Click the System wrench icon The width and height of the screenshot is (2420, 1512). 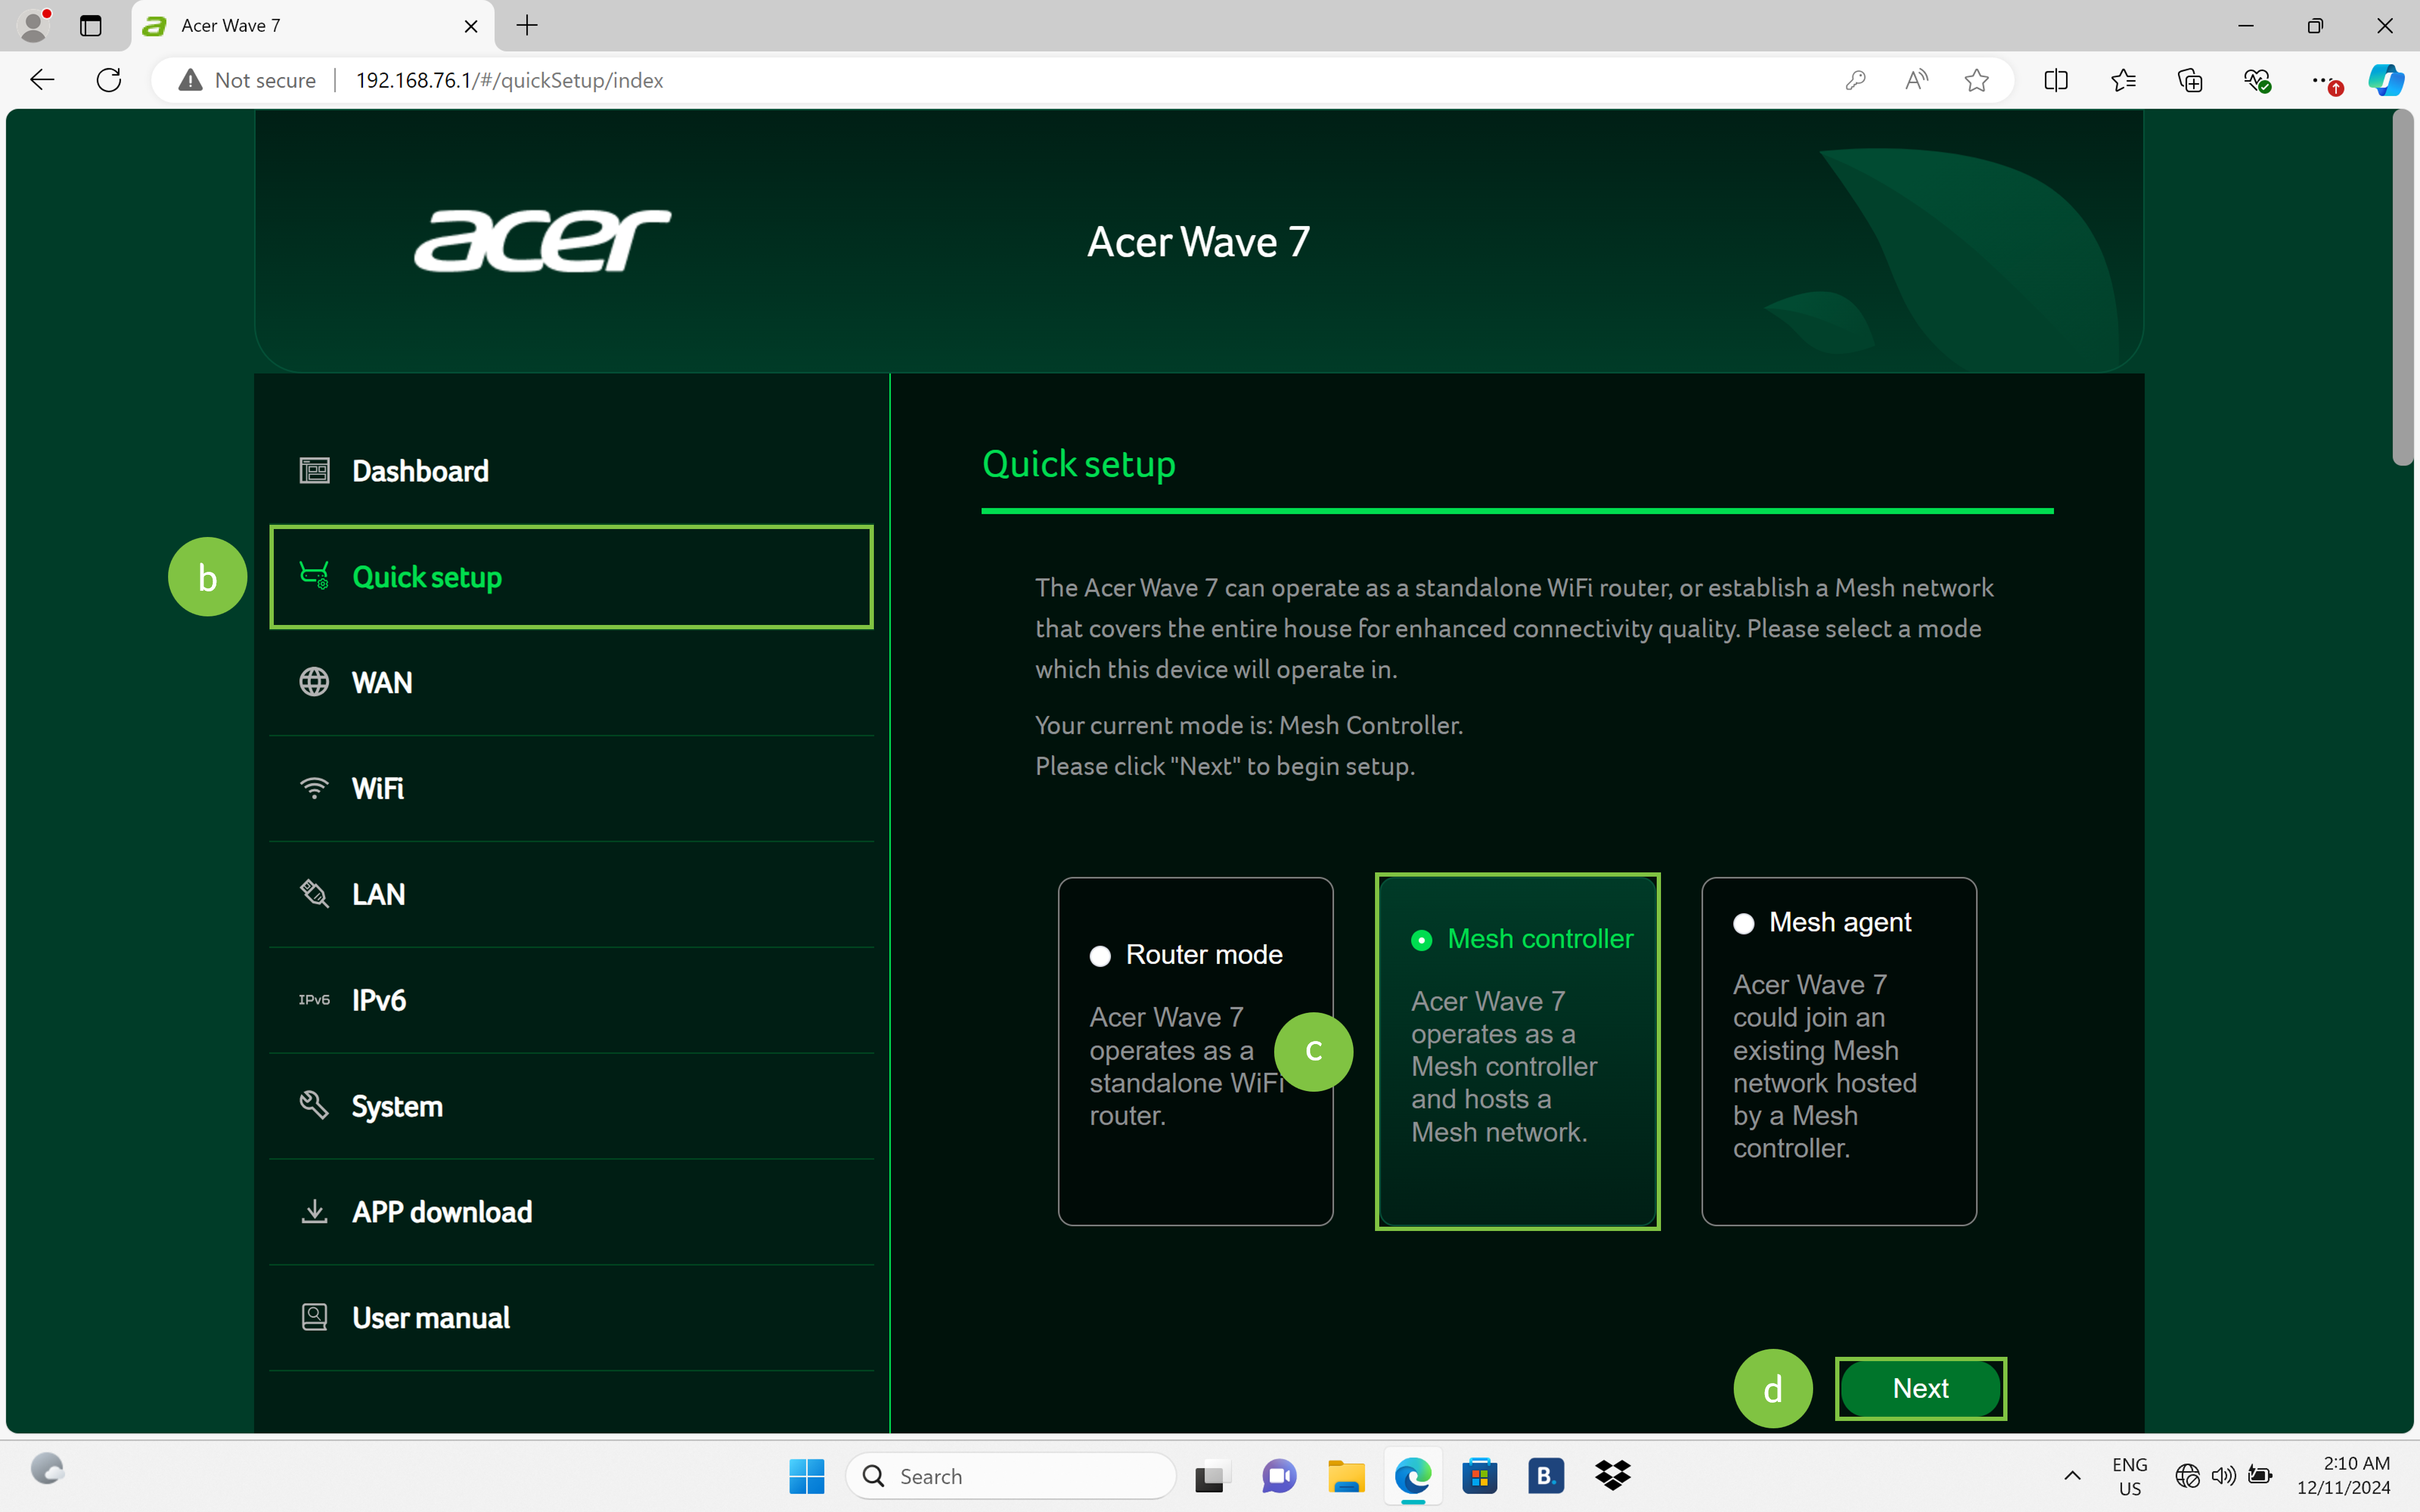pos(314,1105)
